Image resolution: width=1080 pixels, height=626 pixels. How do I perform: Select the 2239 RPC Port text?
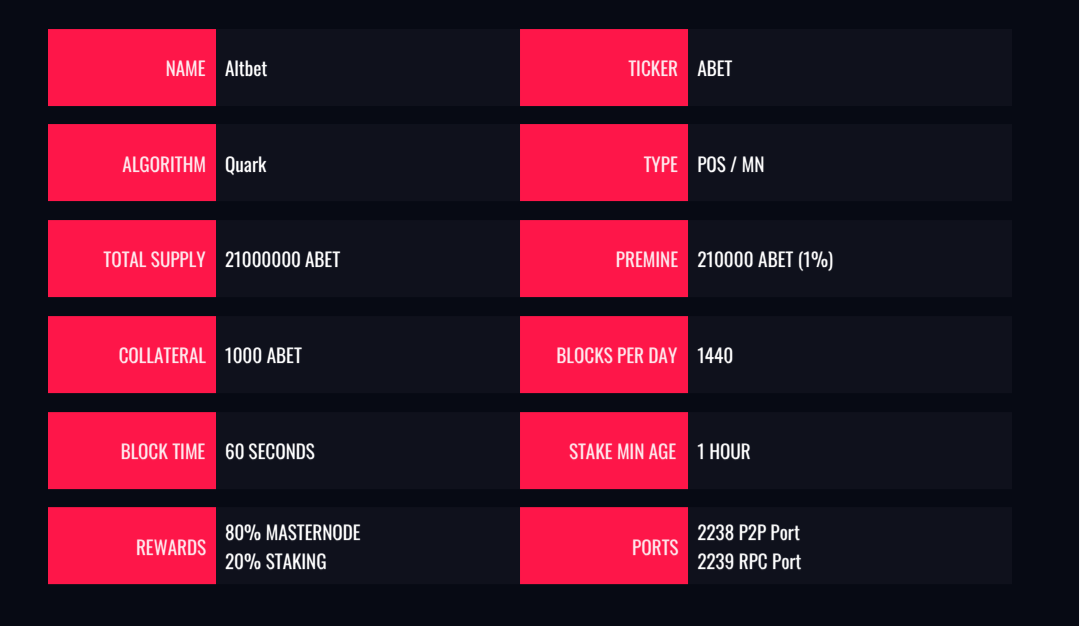coord(749,562)
